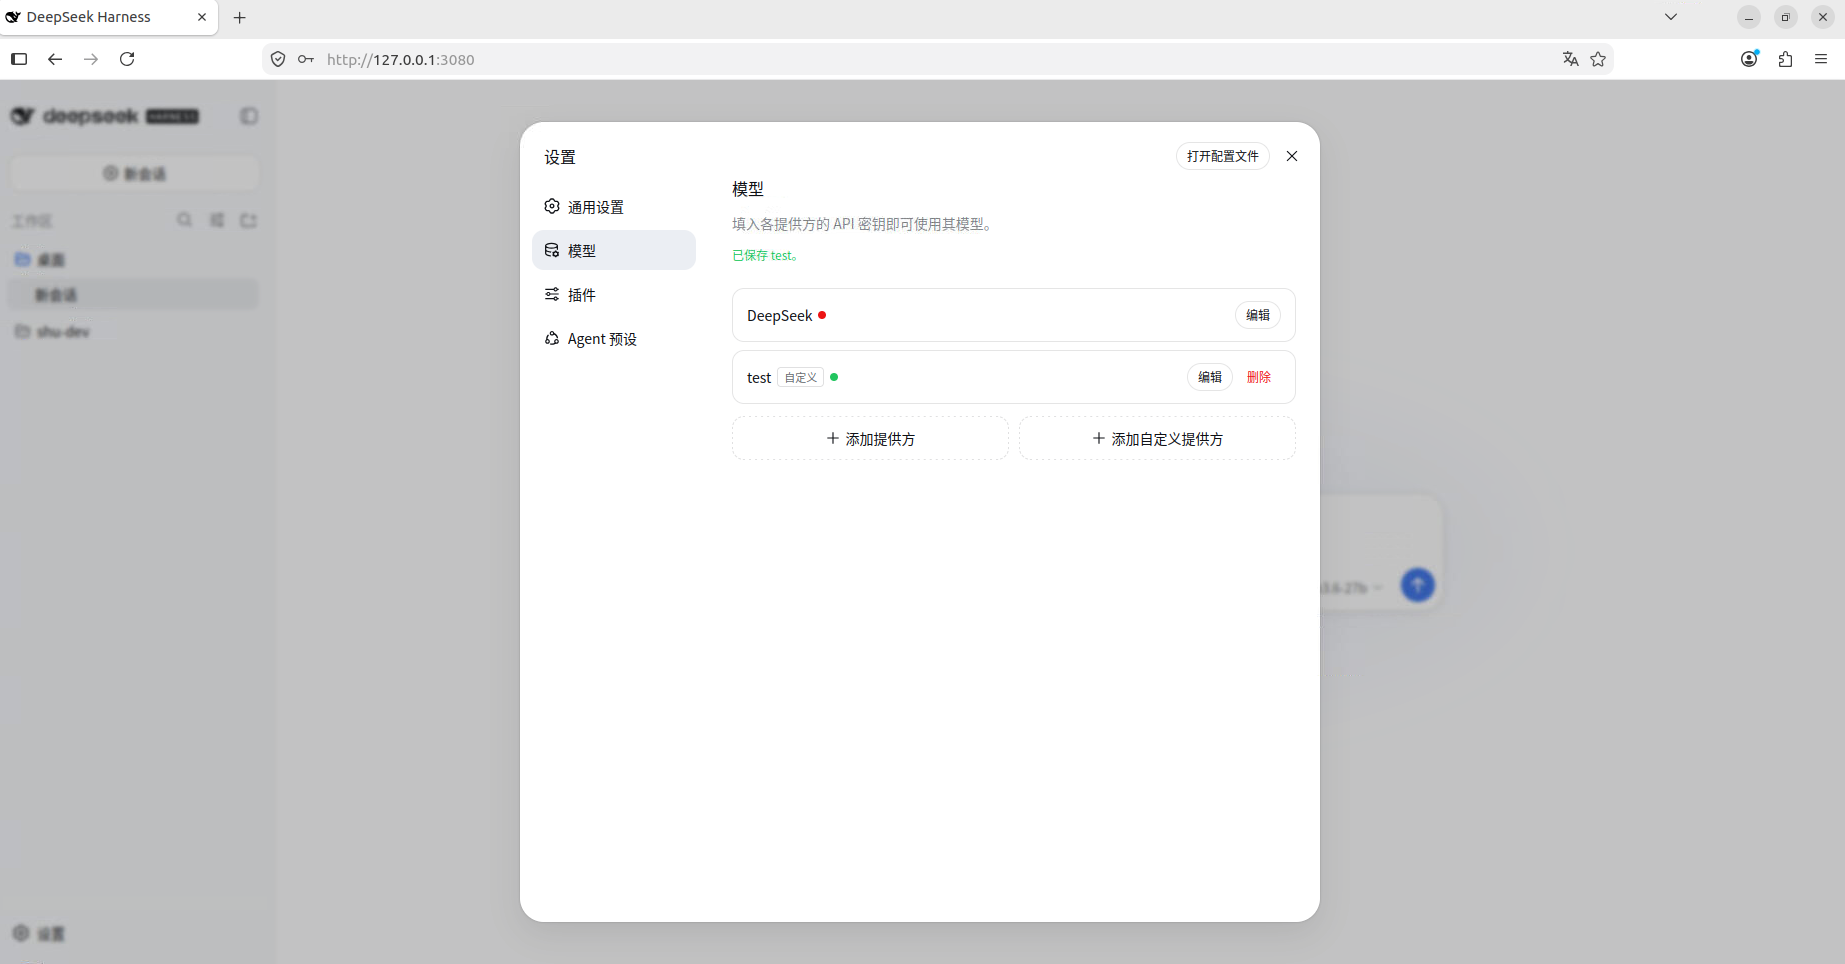Screen dimensions: 1845x964
Task: Switch to the Agent 预设 tab
Action: (x=613, y=338)
